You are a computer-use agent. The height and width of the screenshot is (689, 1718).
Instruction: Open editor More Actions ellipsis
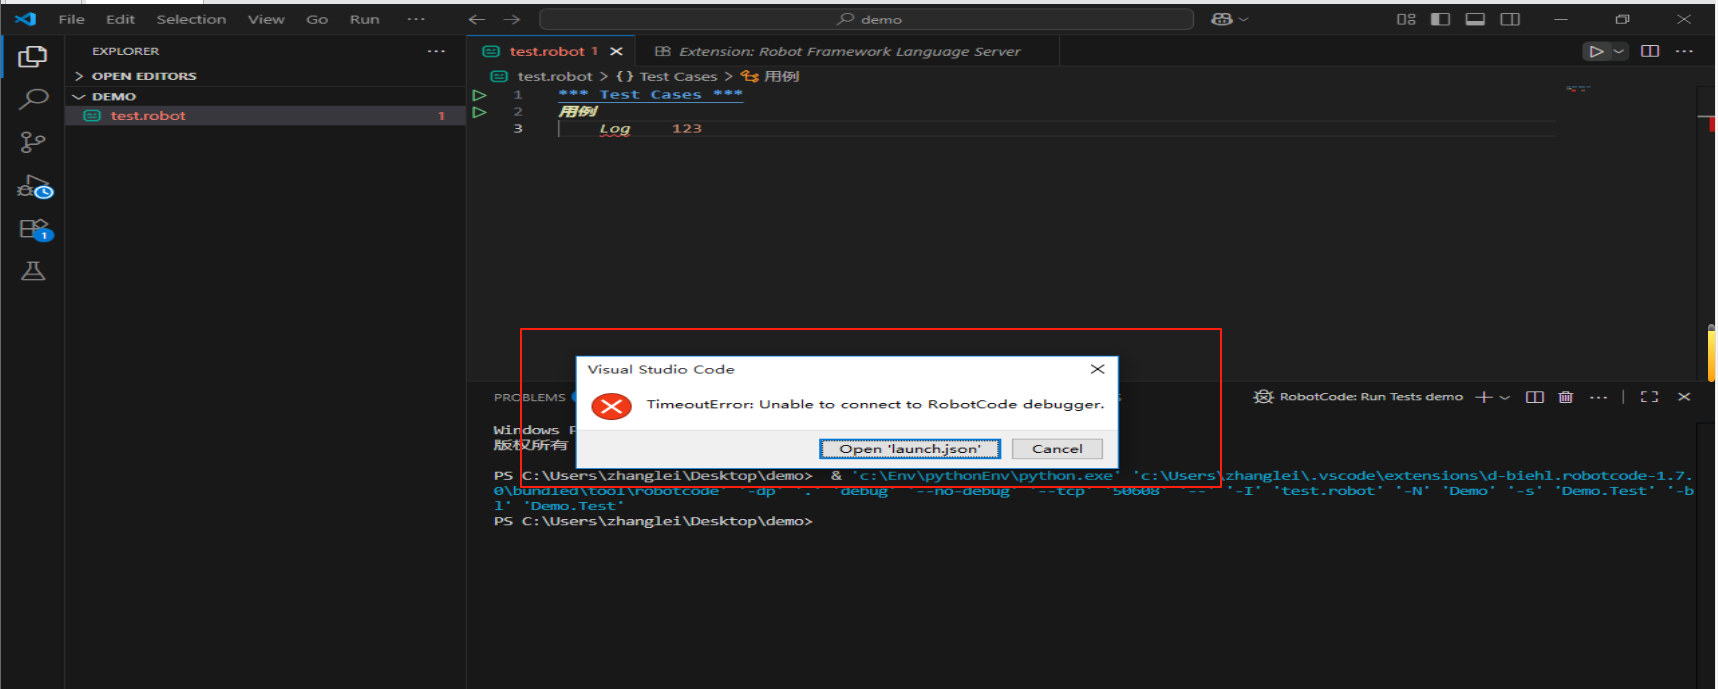coord(1684,51)
